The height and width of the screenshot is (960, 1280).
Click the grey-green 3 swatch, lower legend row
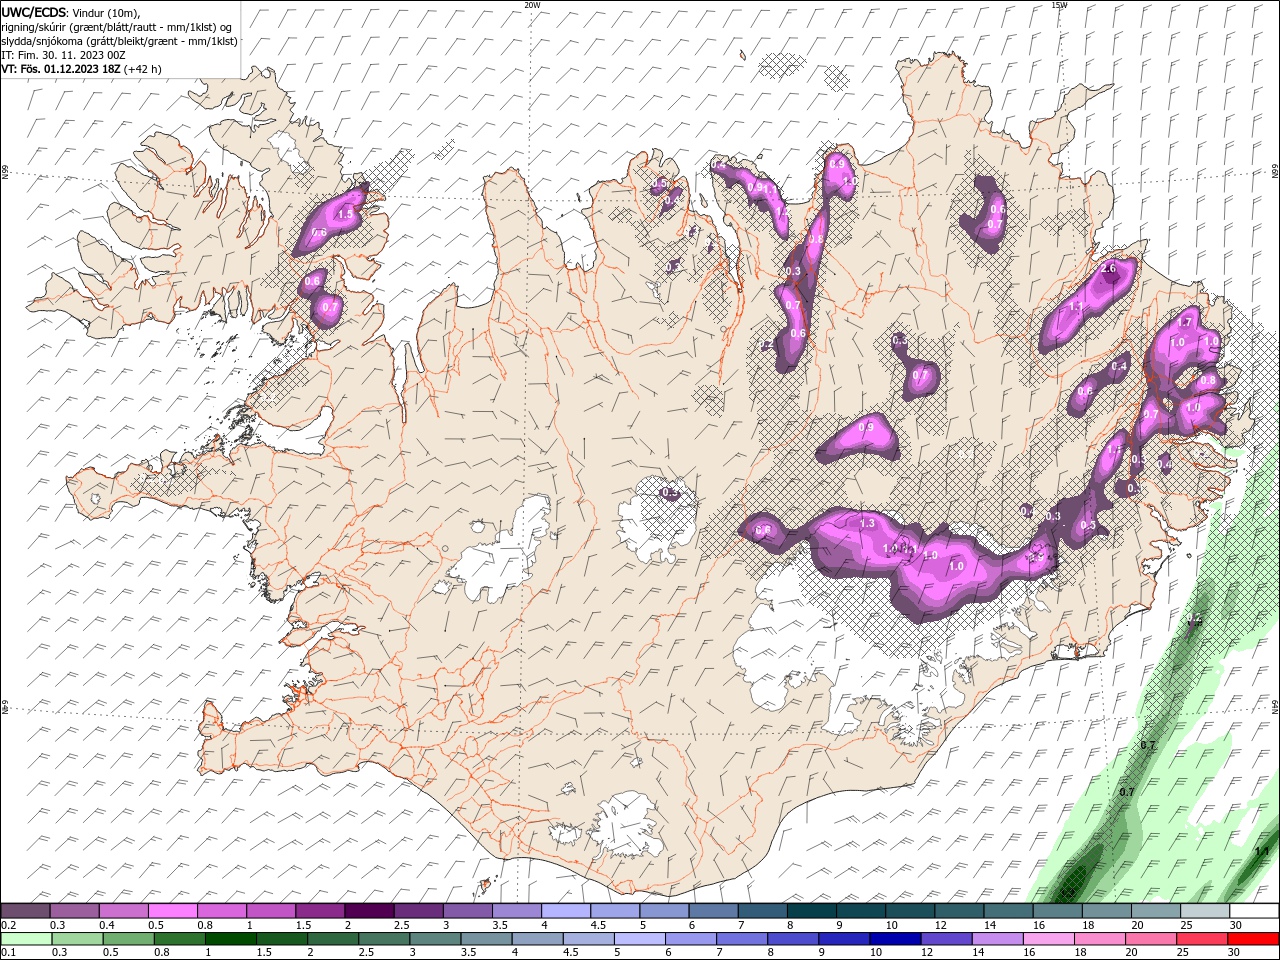point(435,939)
